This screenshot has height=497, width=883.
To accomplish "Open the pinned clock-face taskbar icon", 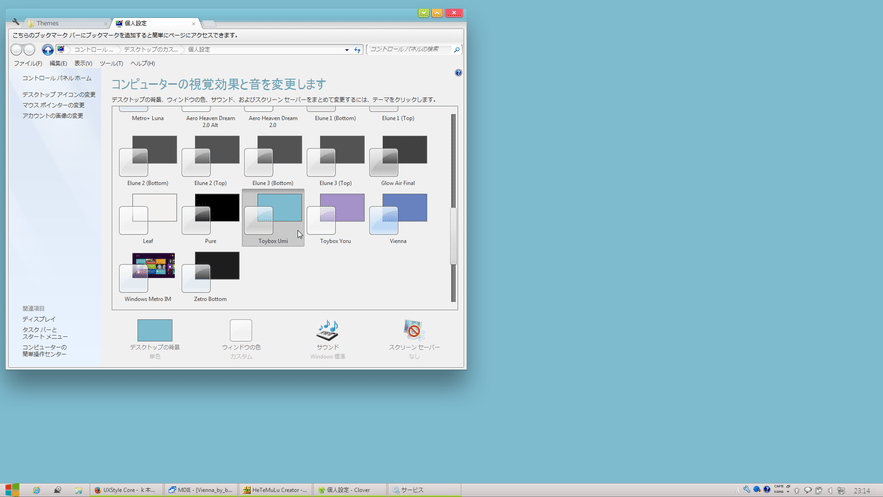I will click(x=57, y=490).
